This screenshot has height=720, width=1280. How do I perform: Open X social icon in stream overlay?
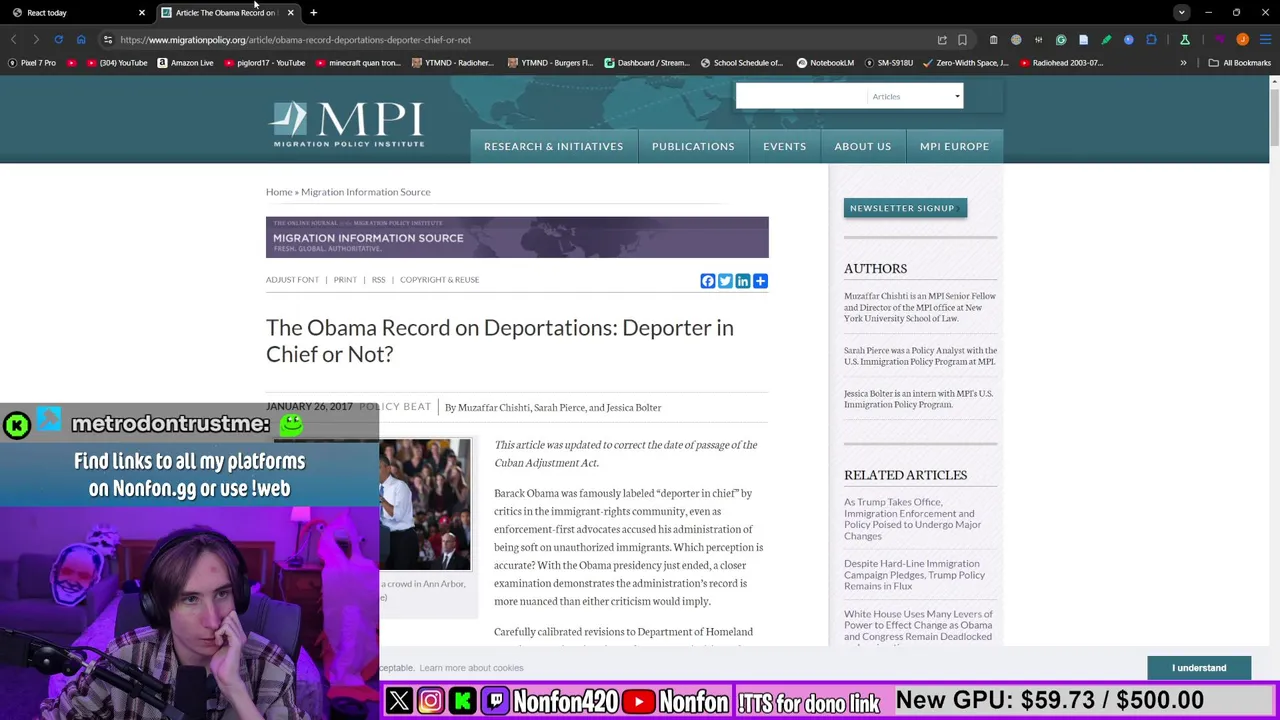(399, 701)
